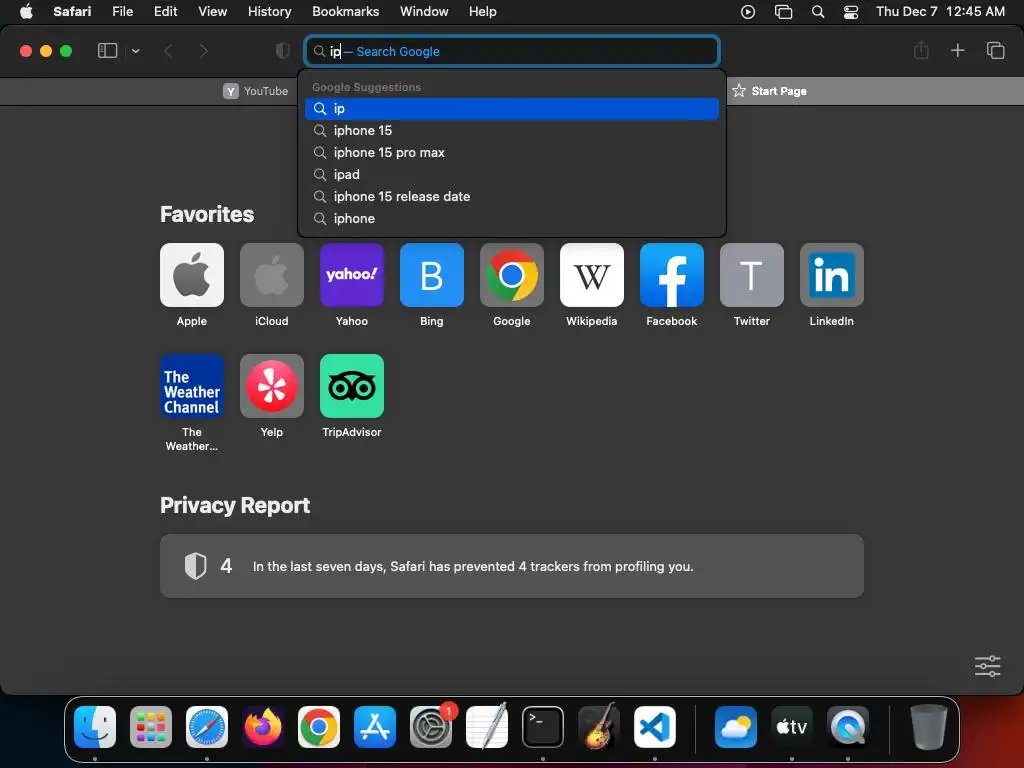
Task: Open GarageBand from the Dock
Action: [x=599, y=727]
